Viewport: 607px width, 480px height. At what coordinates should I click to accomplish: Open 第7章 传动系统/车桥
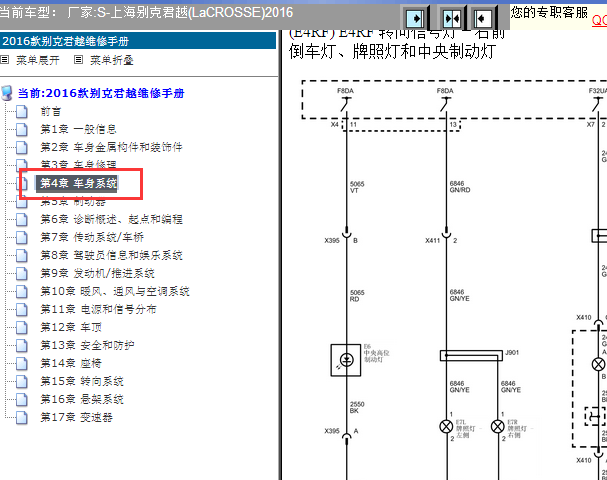[92, 237]
